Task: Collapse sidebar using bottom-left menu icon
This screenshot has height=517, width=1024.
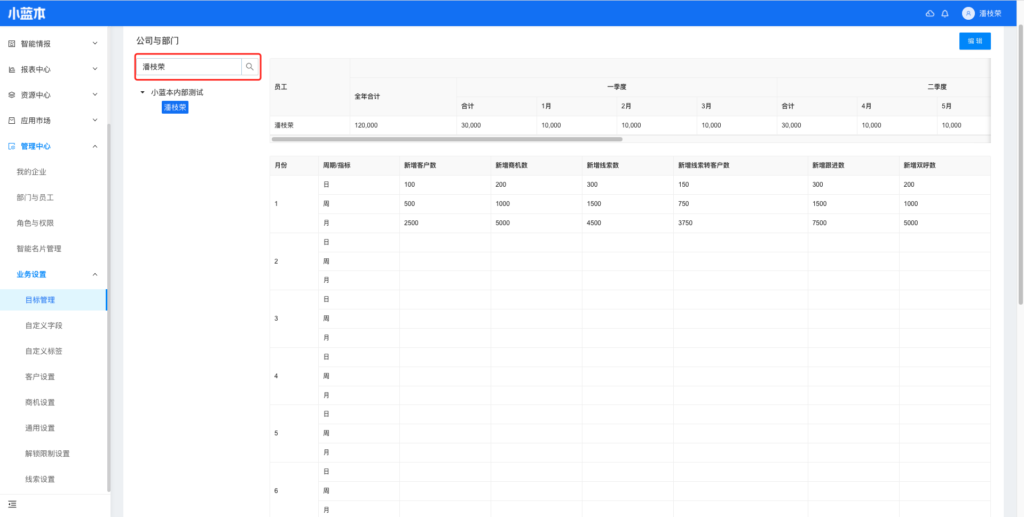Action: pyautogui.click(x=12, y=504)
